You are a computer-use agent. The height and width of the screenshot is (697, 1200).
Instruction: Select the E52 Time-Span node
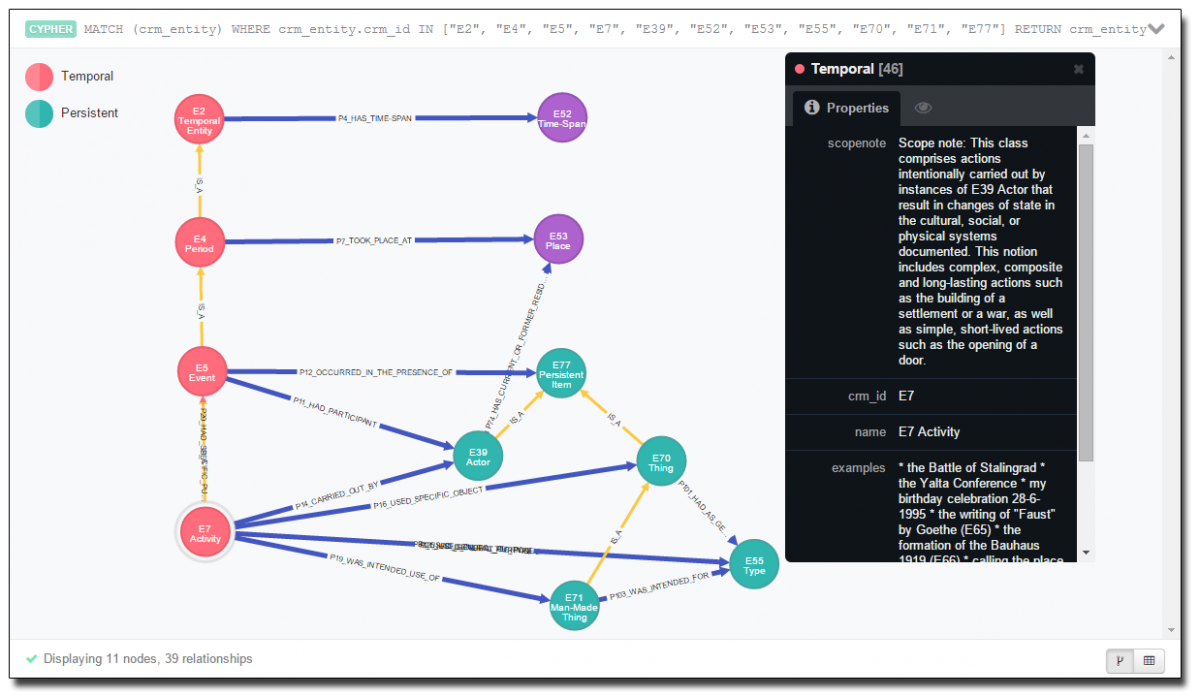coord(562,117)
